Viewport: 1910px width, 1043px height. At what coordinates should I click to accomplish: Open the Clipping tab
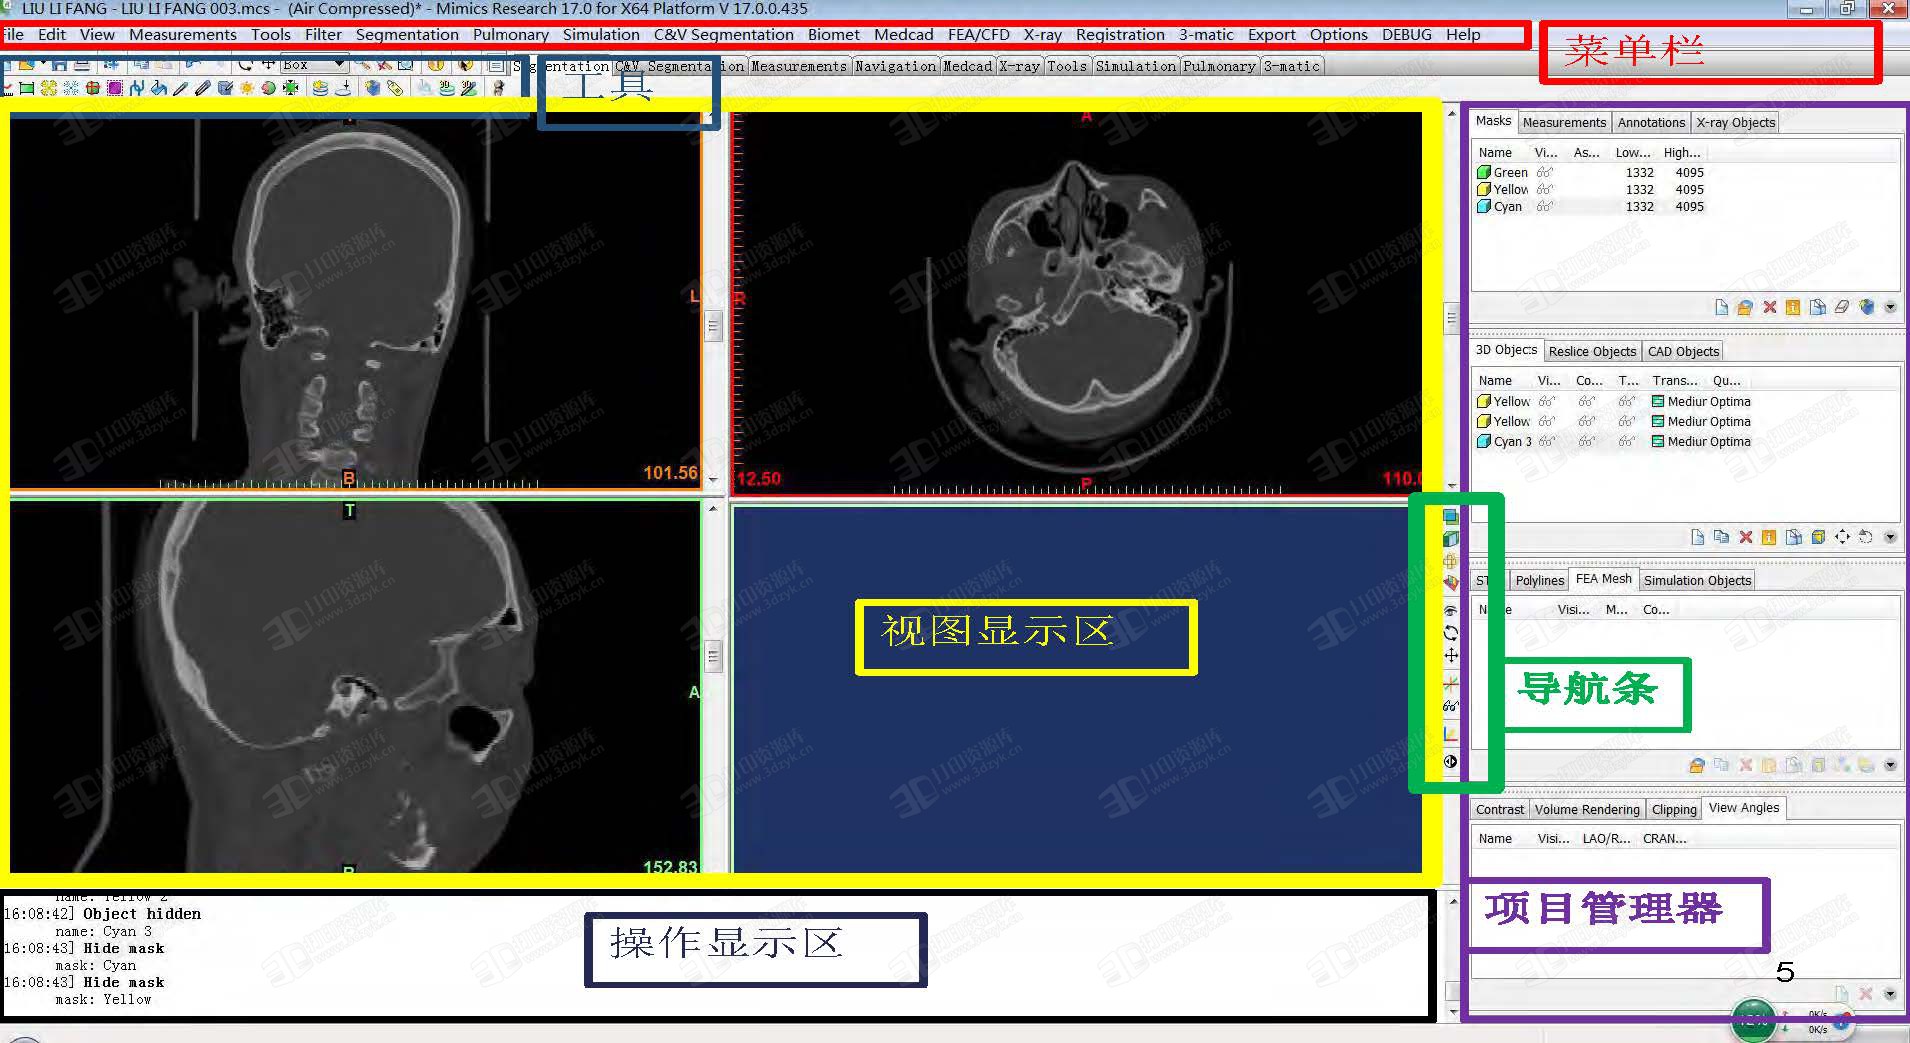(1674, 809)
